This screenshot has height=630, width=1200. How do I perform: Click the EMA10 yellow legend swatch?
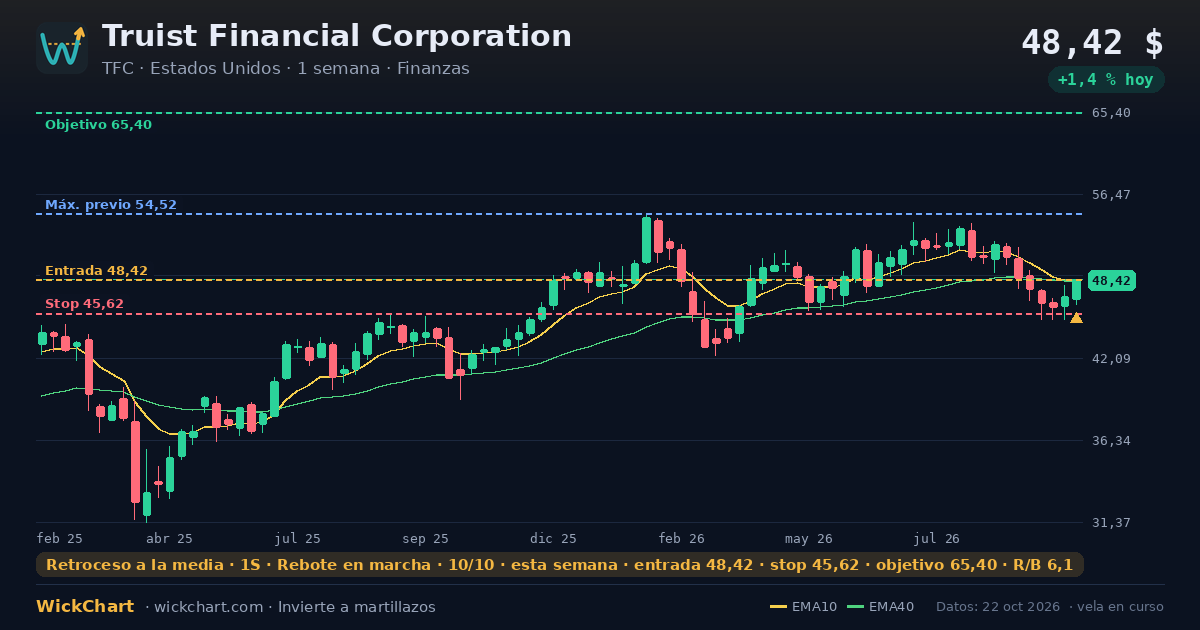779,607
